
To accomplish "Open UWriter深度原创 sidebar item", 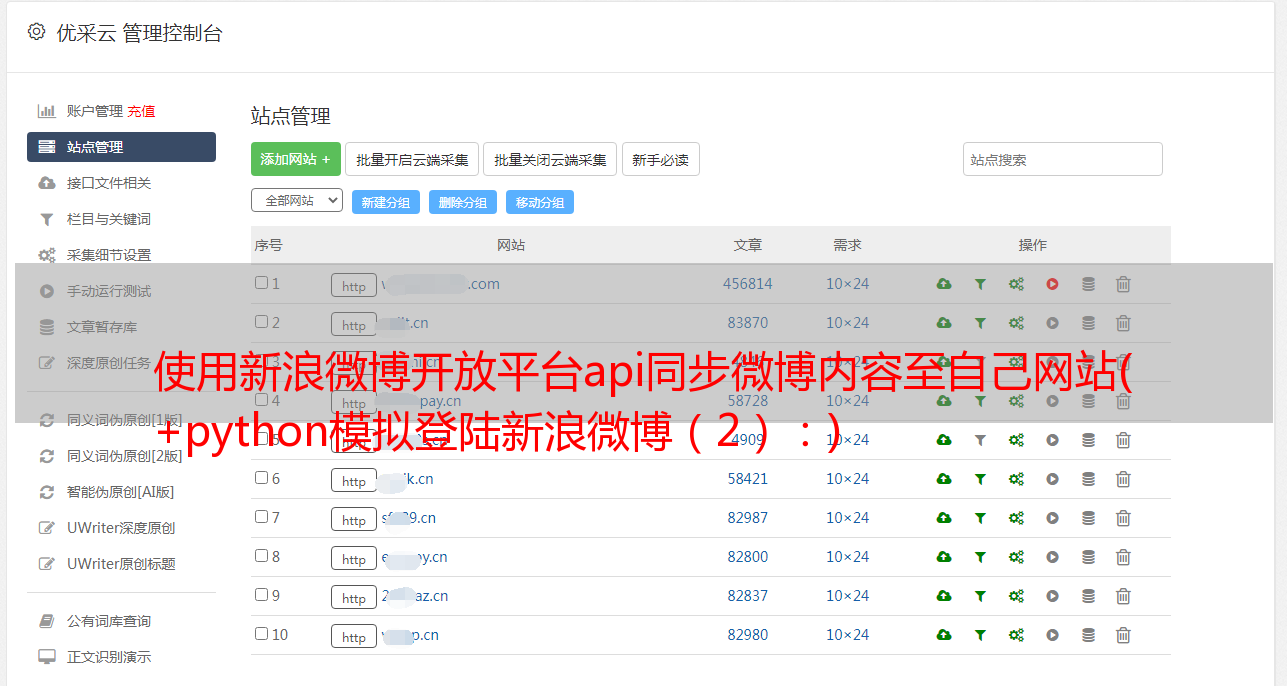I will [x=121, y=528].
